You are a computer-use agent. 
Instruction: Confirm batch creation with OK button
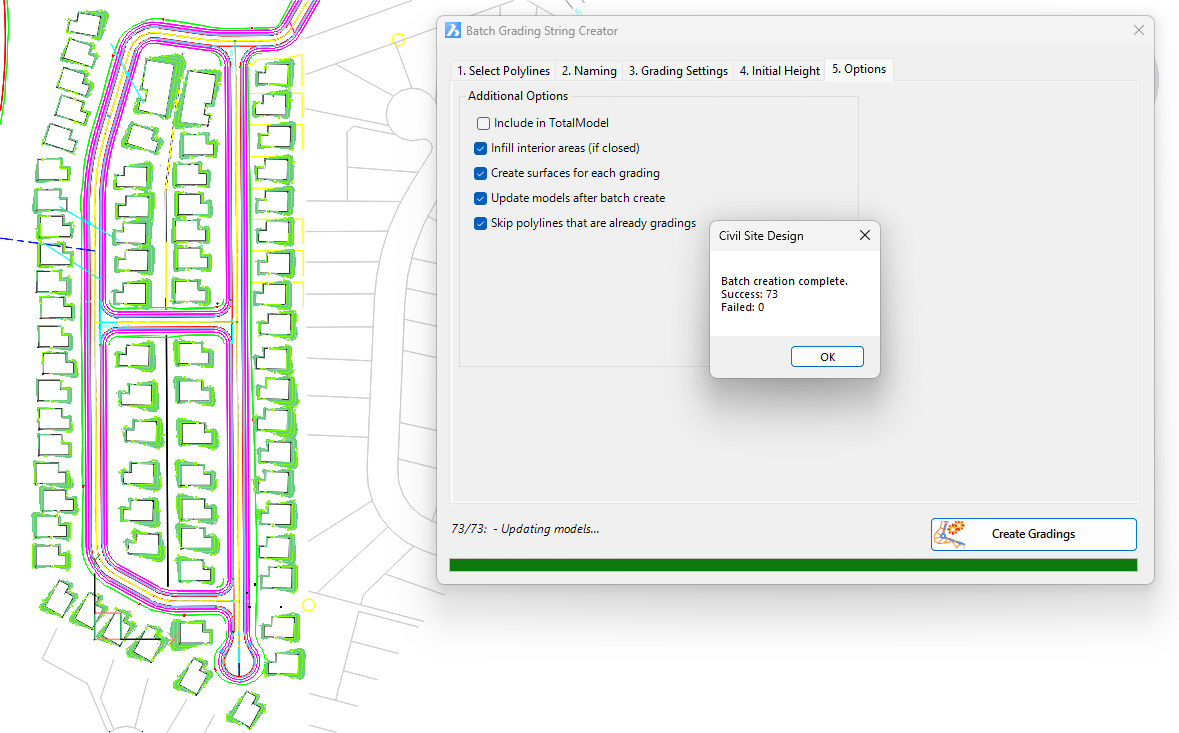tap(827, 357)
